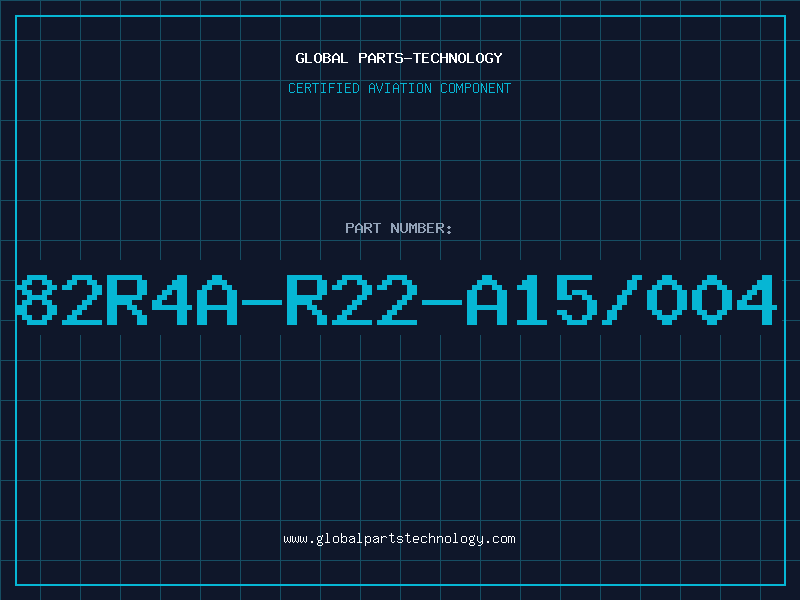800x600 pixels.
Task: Click the CERTIFIED AVIATION COMPONENT subtitle
Action: click(399, 88)
